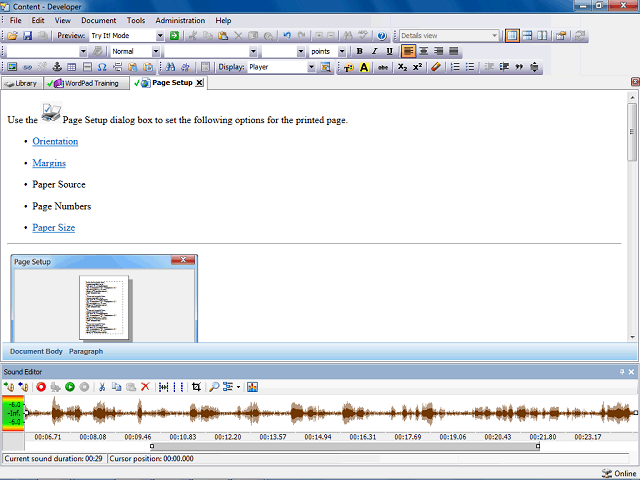
Task: Click the waveform horizontal scroll bar
Action: coord(345,447)
